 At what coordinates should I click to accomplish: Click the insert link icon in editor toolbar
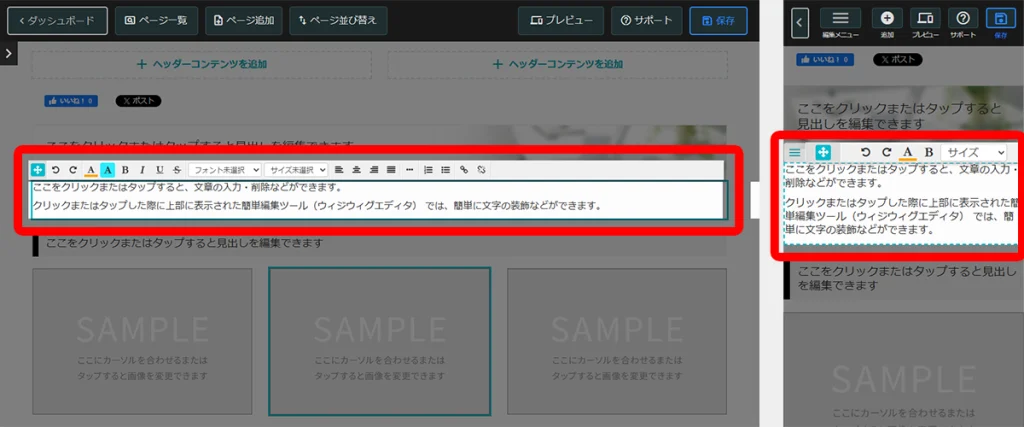[463, 170]
